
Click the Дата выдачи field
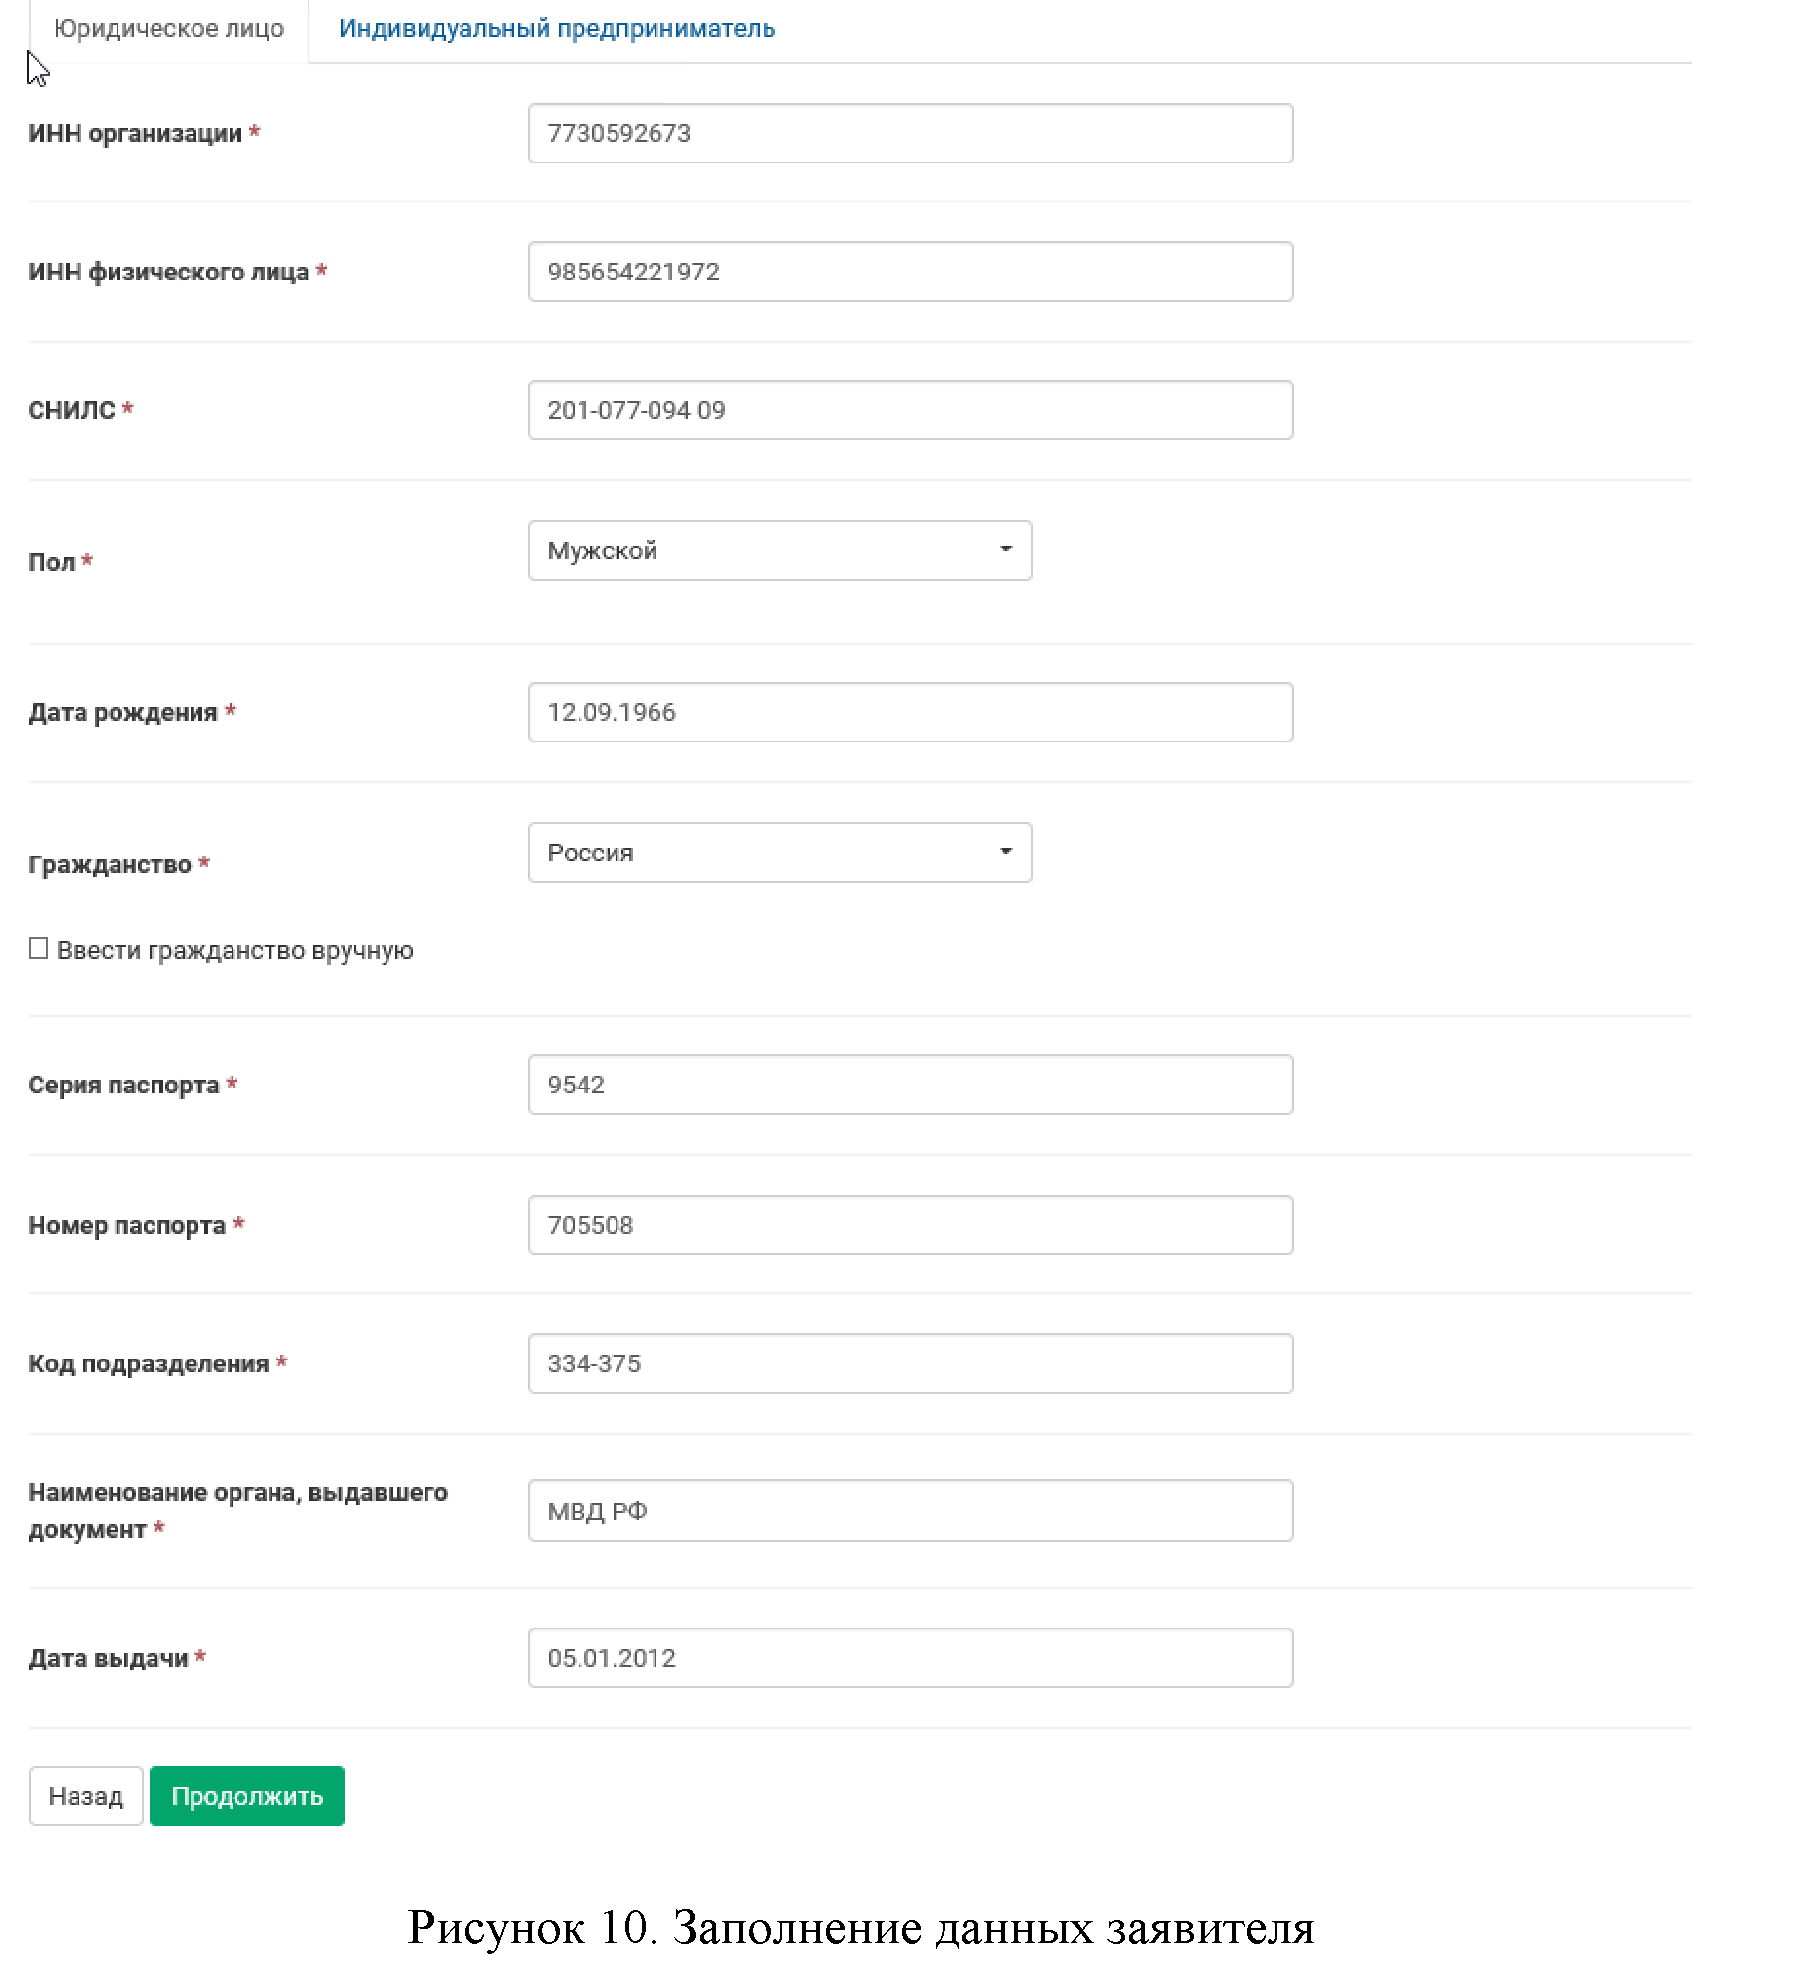pyautogui.click(x=909, y=1658)
